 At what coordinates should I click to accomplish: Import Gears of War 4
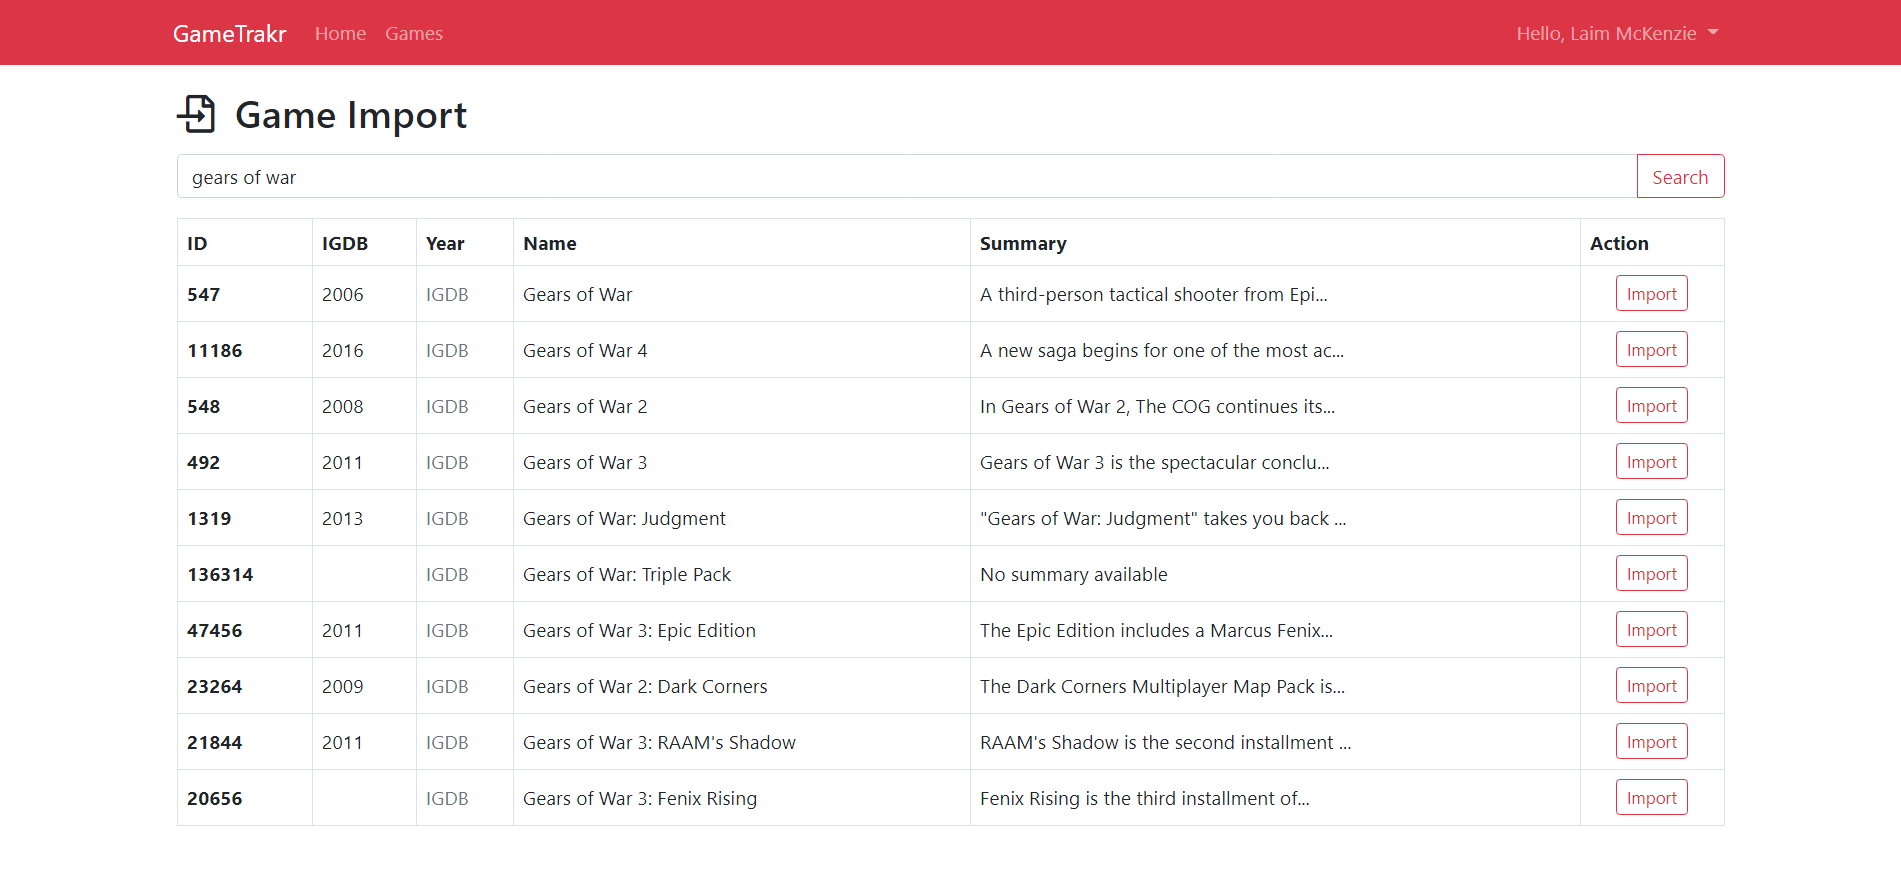(x=1650, y=350)
